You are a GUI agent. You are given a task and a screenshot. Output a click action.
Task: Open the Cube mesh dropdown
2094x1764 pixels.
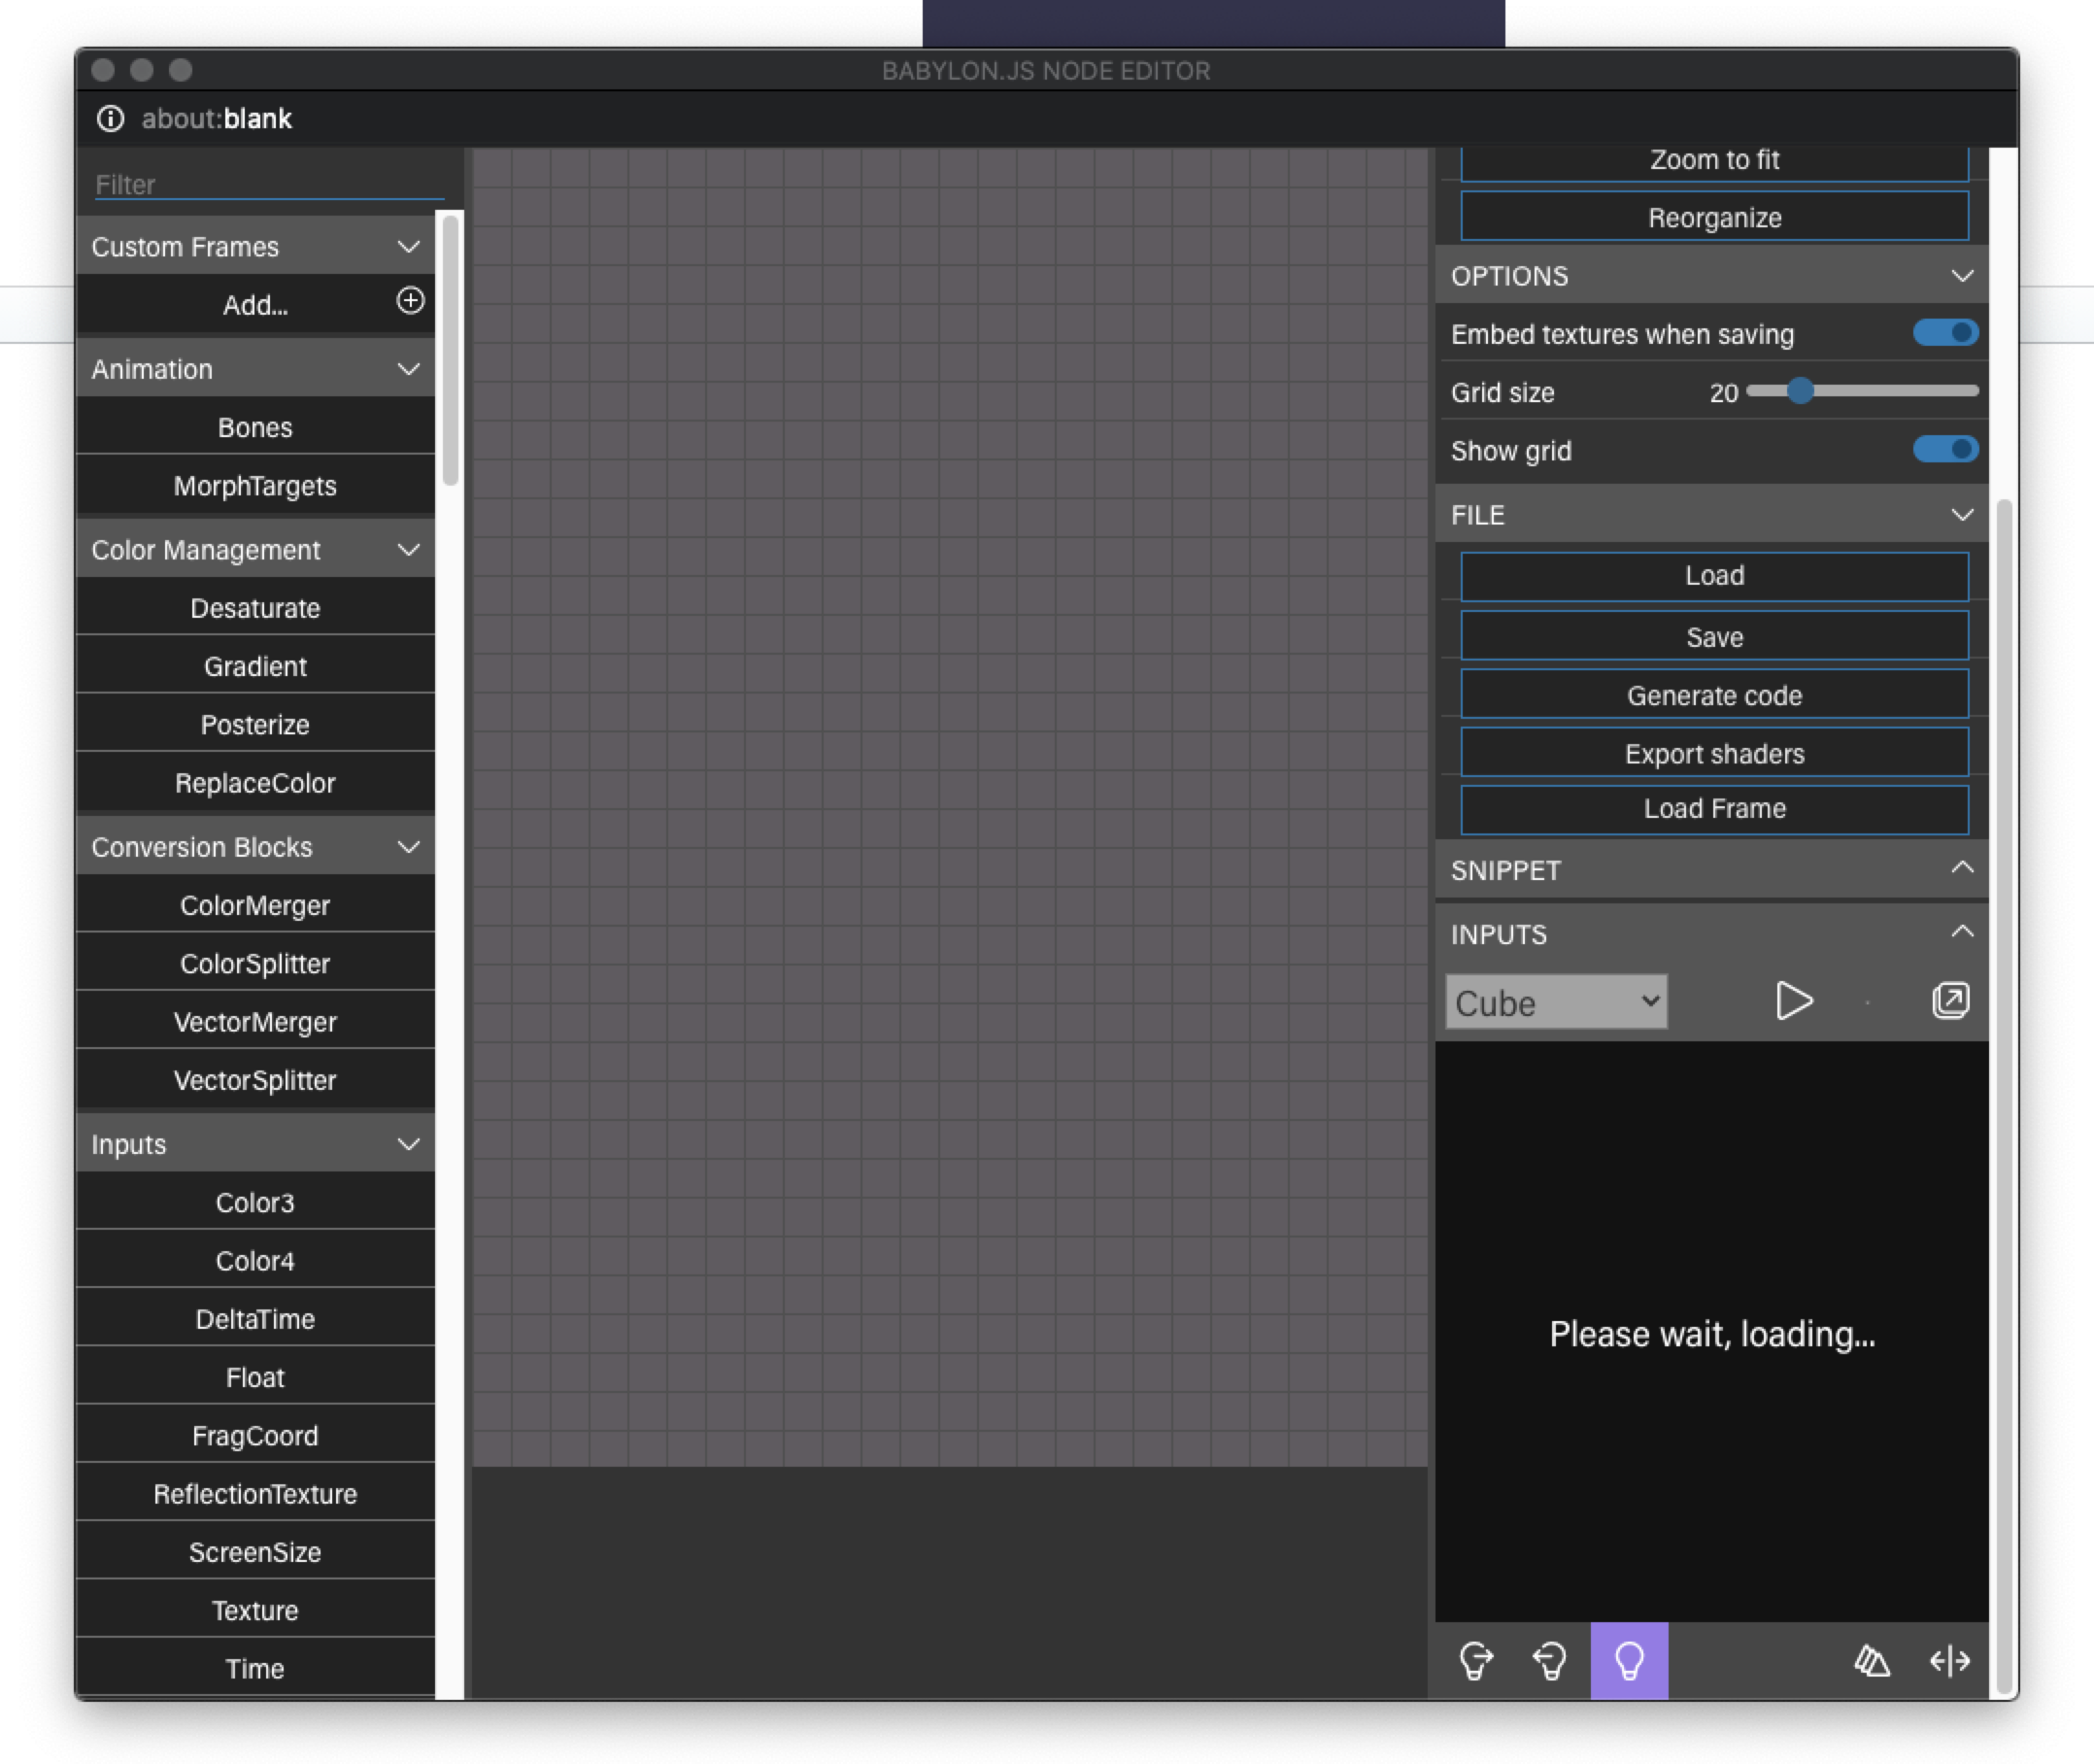coord(1555,1002)
